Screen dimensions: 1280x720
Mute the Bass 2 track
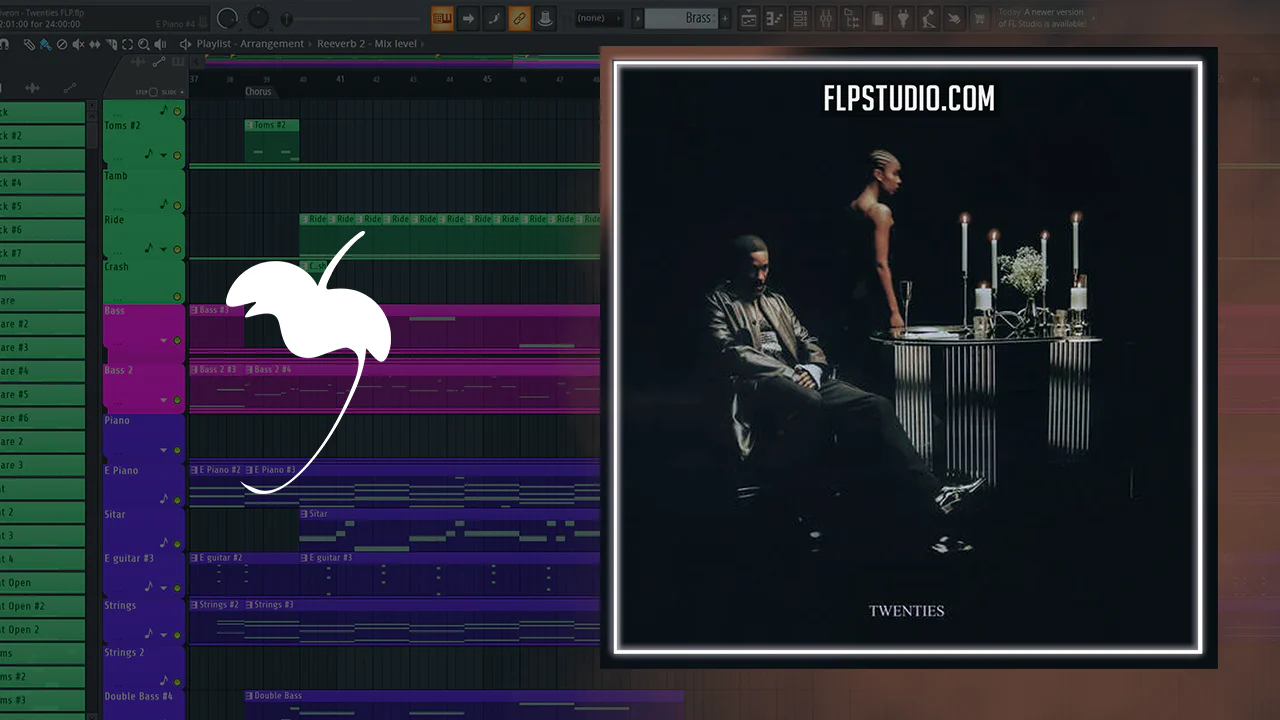[x=178, y=400]
